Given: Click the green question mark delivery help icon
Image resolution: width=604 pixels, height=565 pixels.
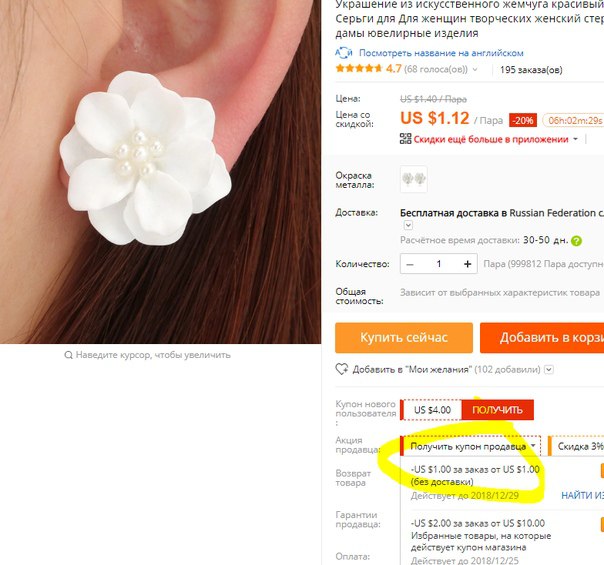Looking at the screenshot, I should point(577,241).
